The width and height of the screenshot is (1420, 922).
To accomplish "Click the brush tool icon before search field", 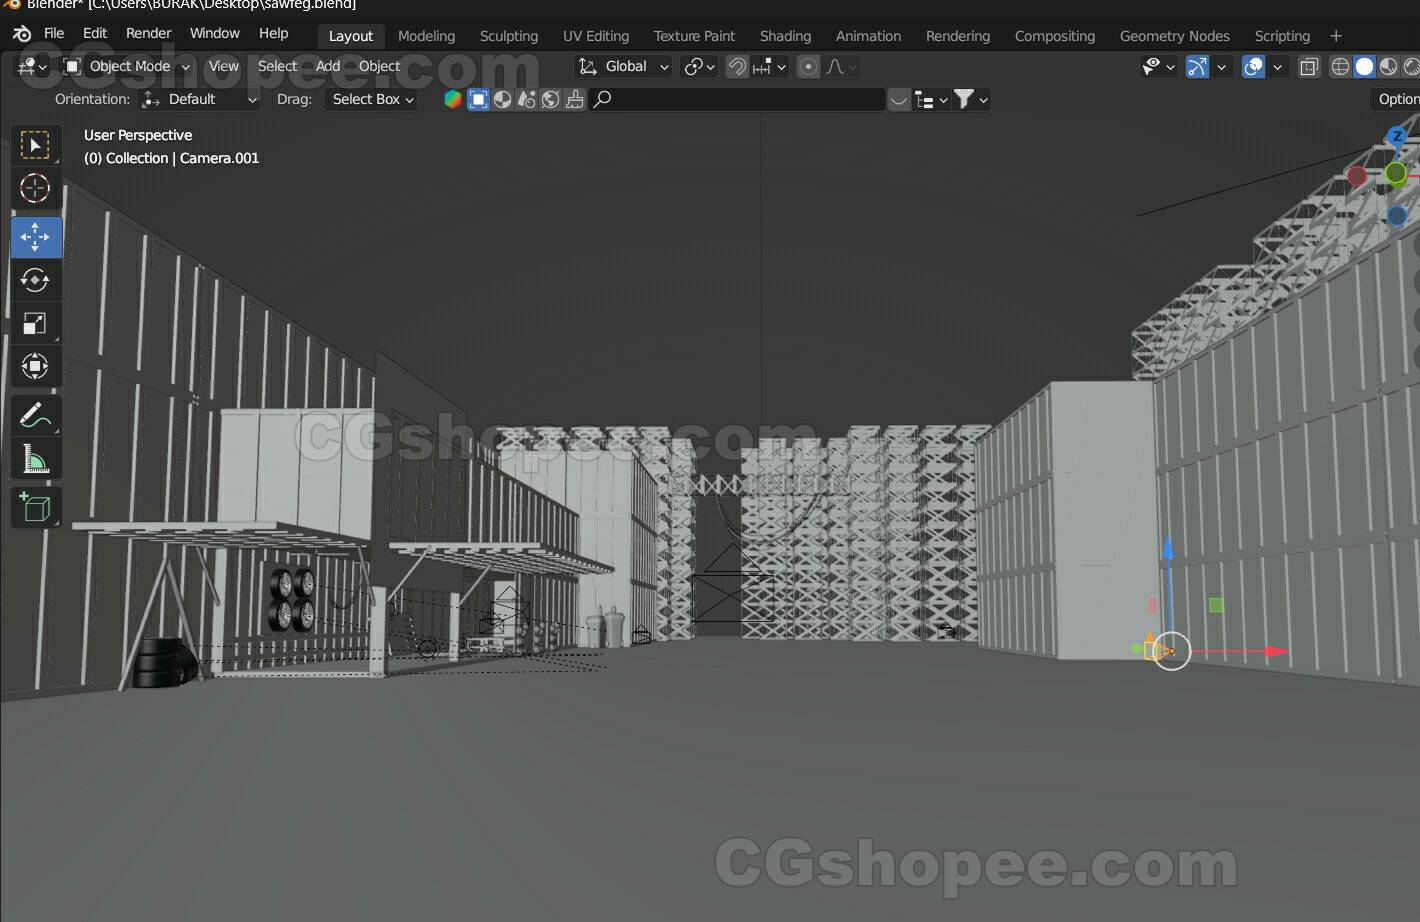I will (x=574, y=99).
